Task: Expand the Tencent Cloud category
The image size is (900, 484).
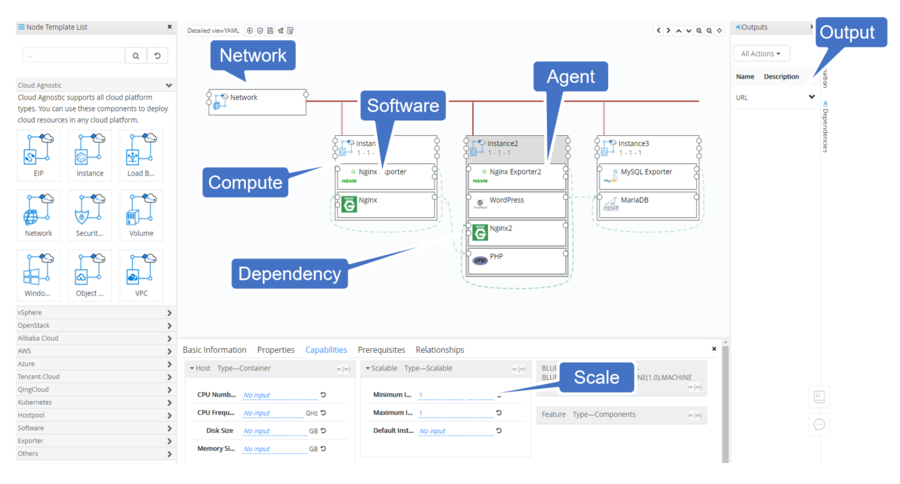Action: click(169, 377)
